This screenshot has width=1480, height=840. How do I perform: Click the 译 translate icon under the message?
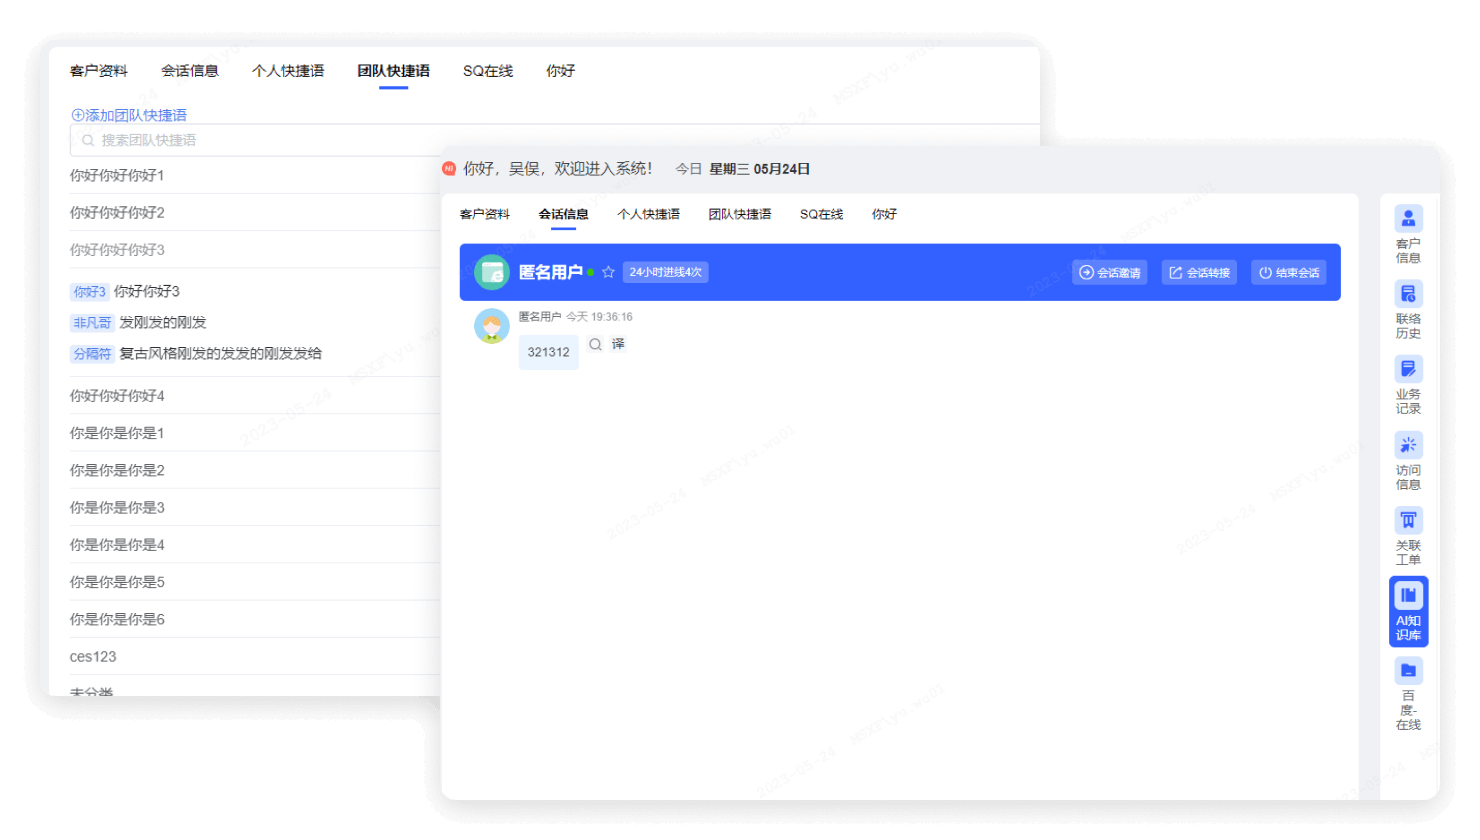[619, 343]
